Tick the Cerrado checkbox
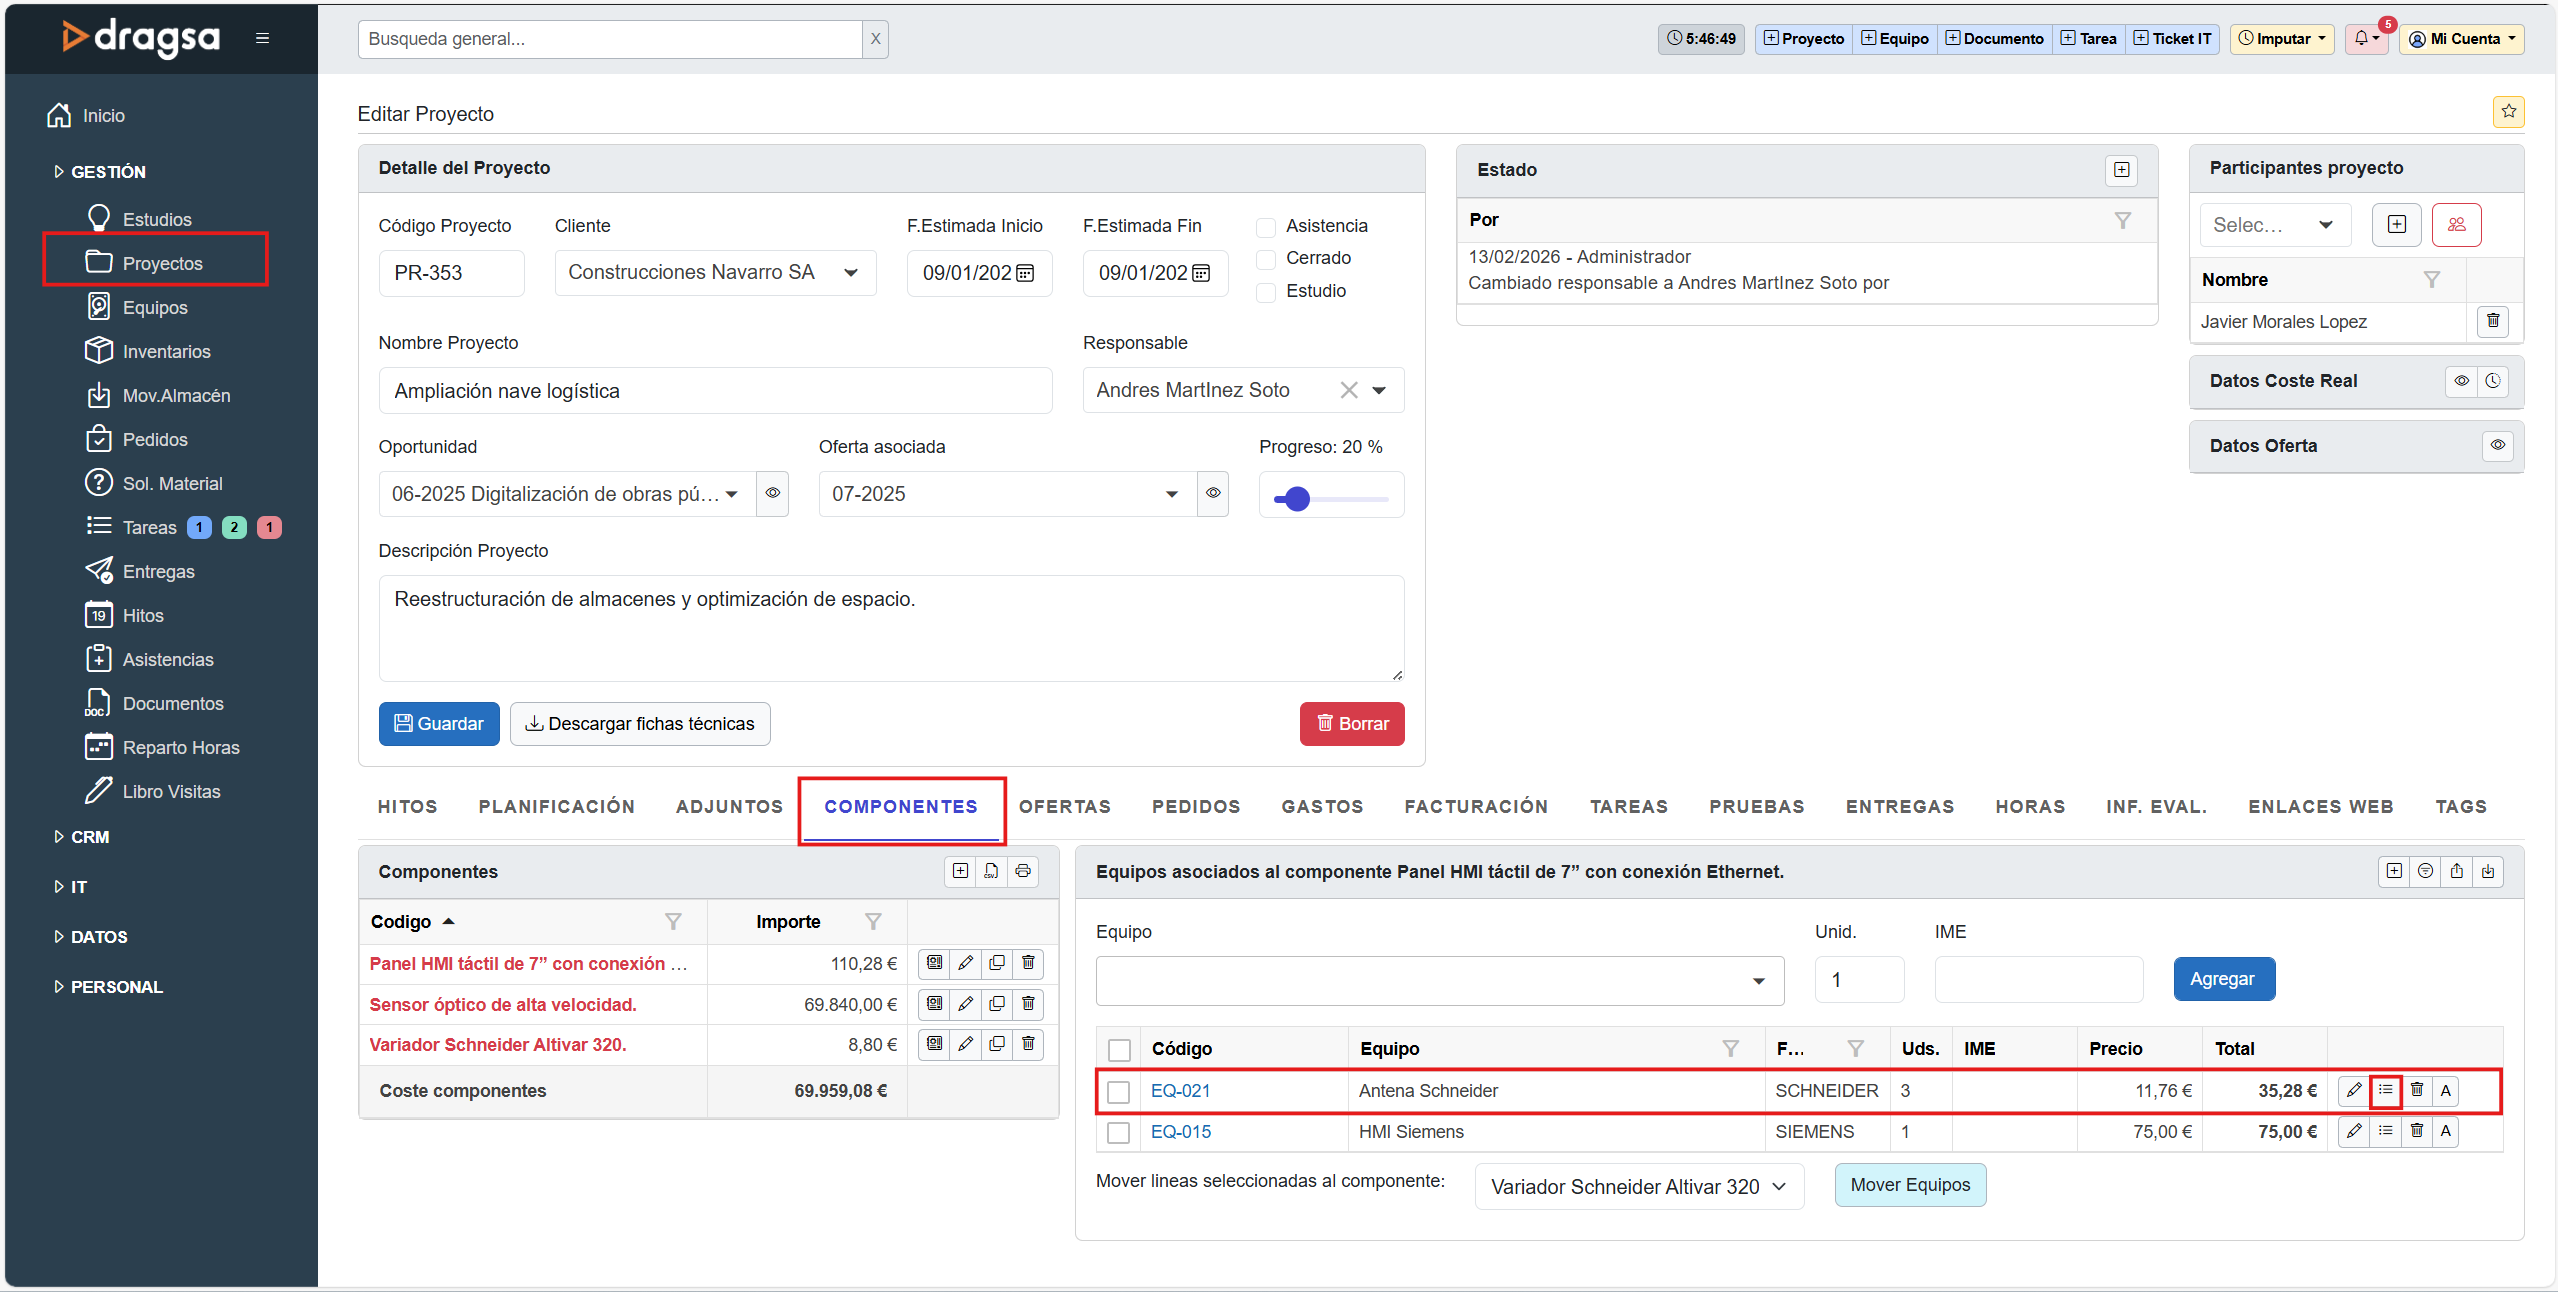This screenshot has width=2558, height=1292. coord(1266,259)
